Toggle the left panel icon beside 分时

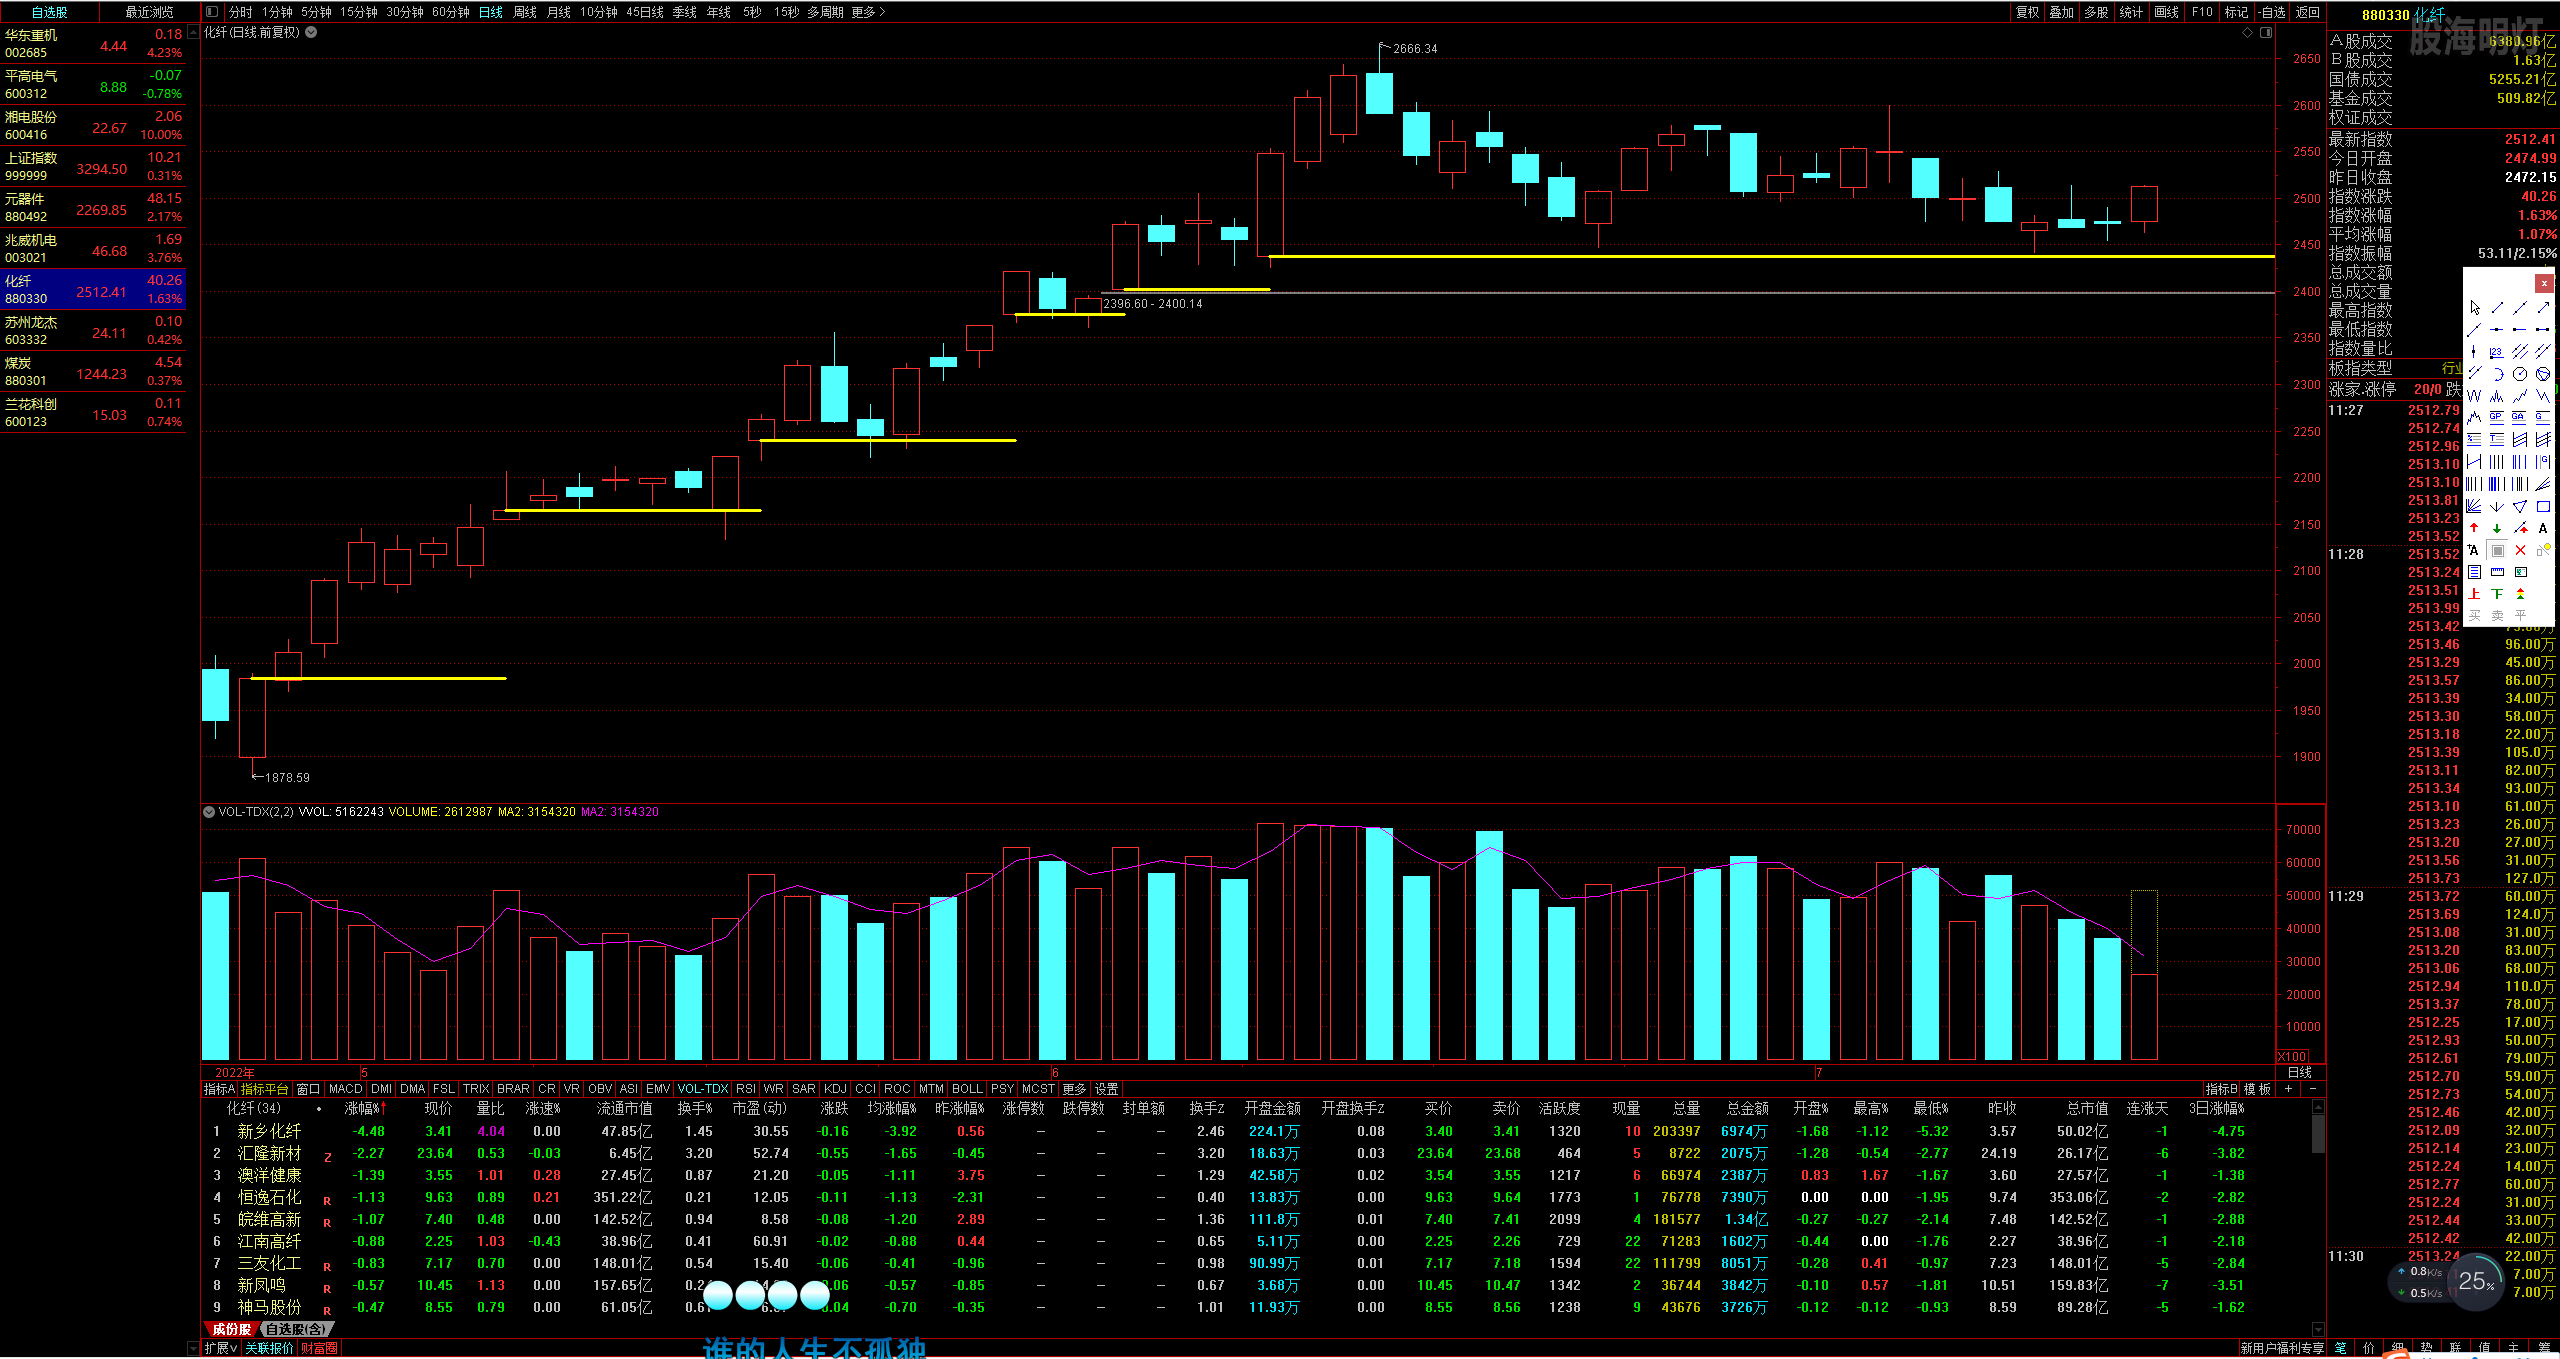(x=212, y=12)
